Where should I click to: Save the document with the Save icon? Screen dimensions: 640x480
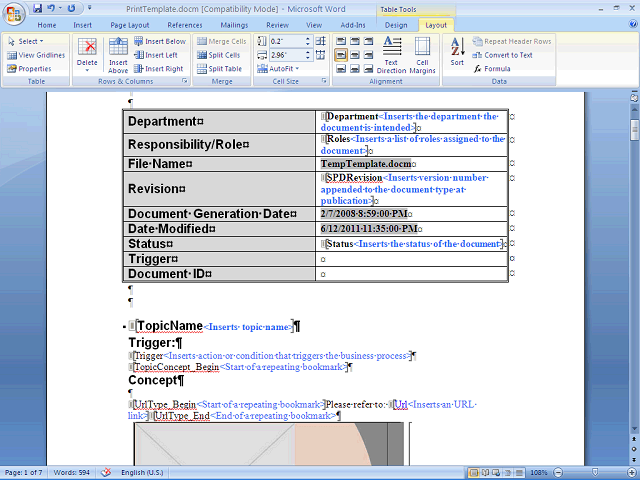pyautogui.click(x=37, y=8)
